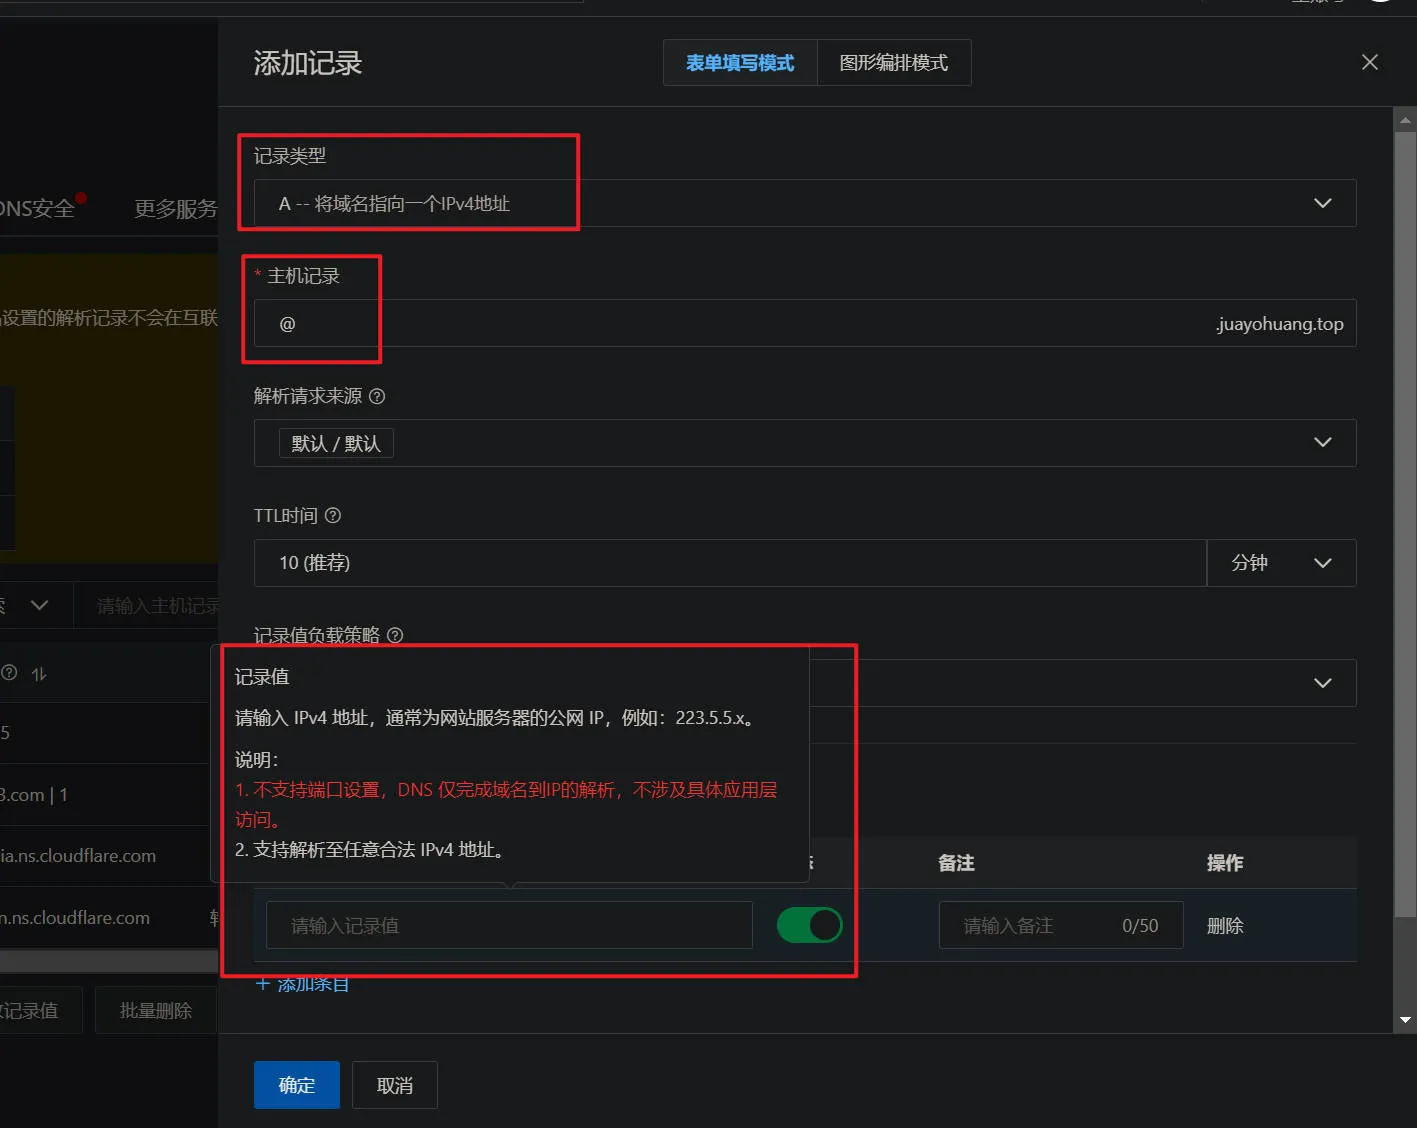Click the sort arrows icon in table header
Screen dimensions: 1417x1128
coord(39,674)
